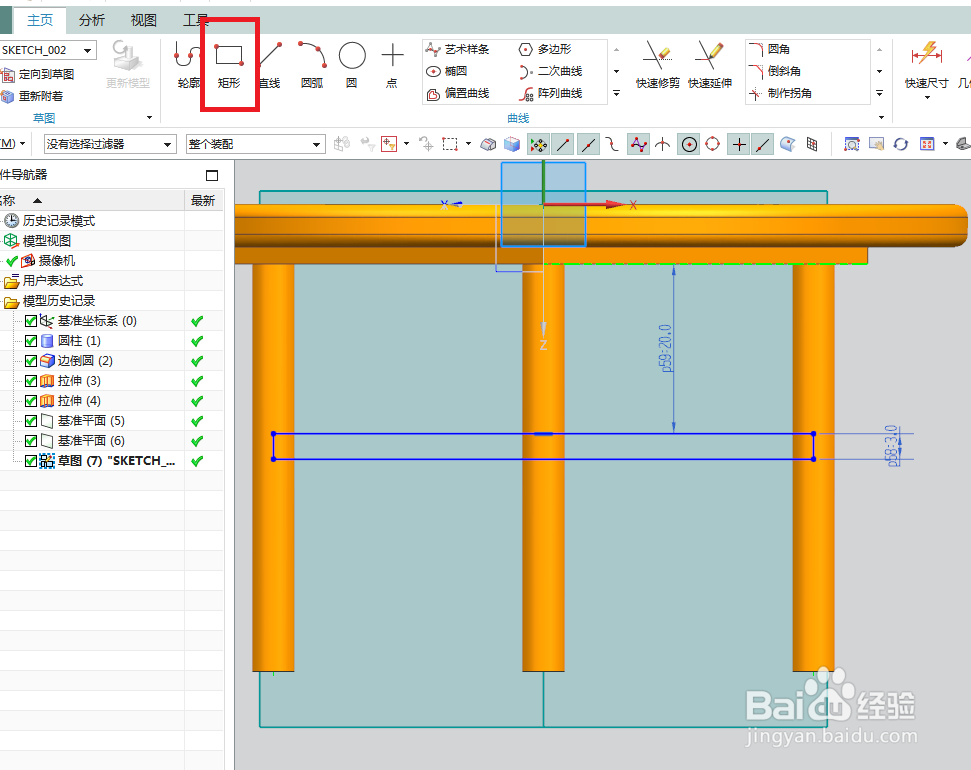The image size is (971, 770).
Task: Switch to the 视图 tab
Action: tap(144, 20)
